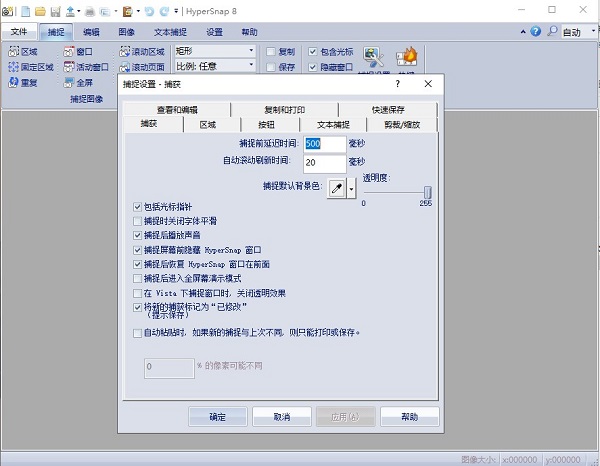This screenshot has width=600, height=466.
Task: Pick background color with eyedropper button
Action: pyautogui.click(x=337, y=188)
